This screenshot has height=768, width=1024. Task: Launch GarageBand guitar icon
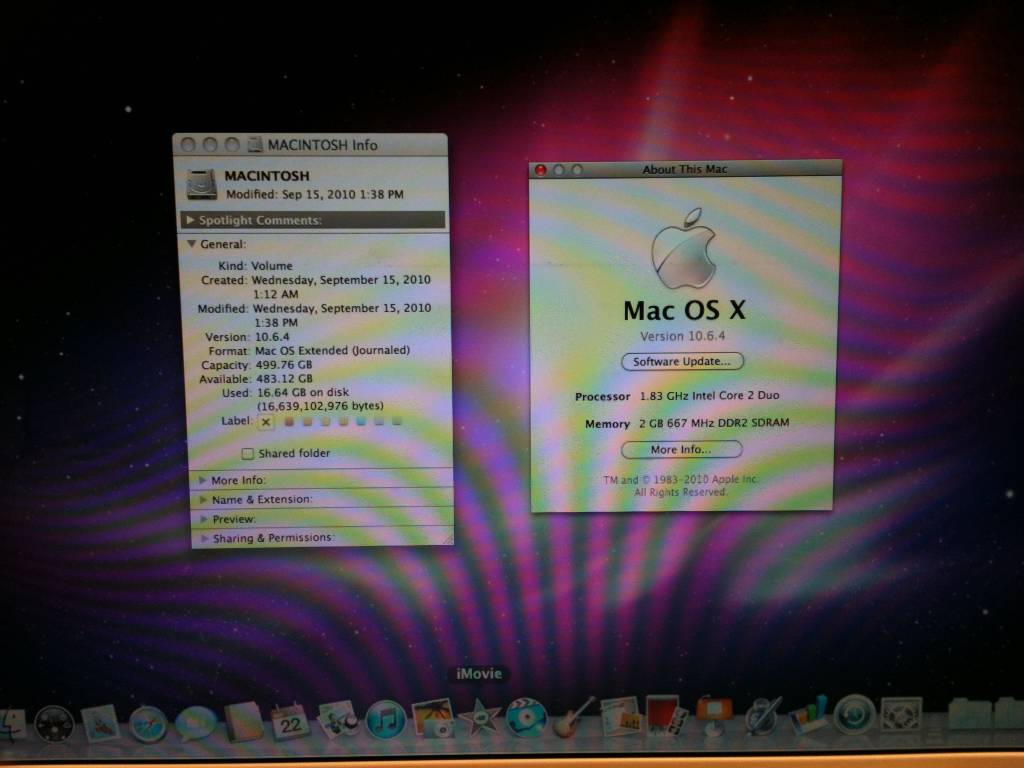(574, 717)
